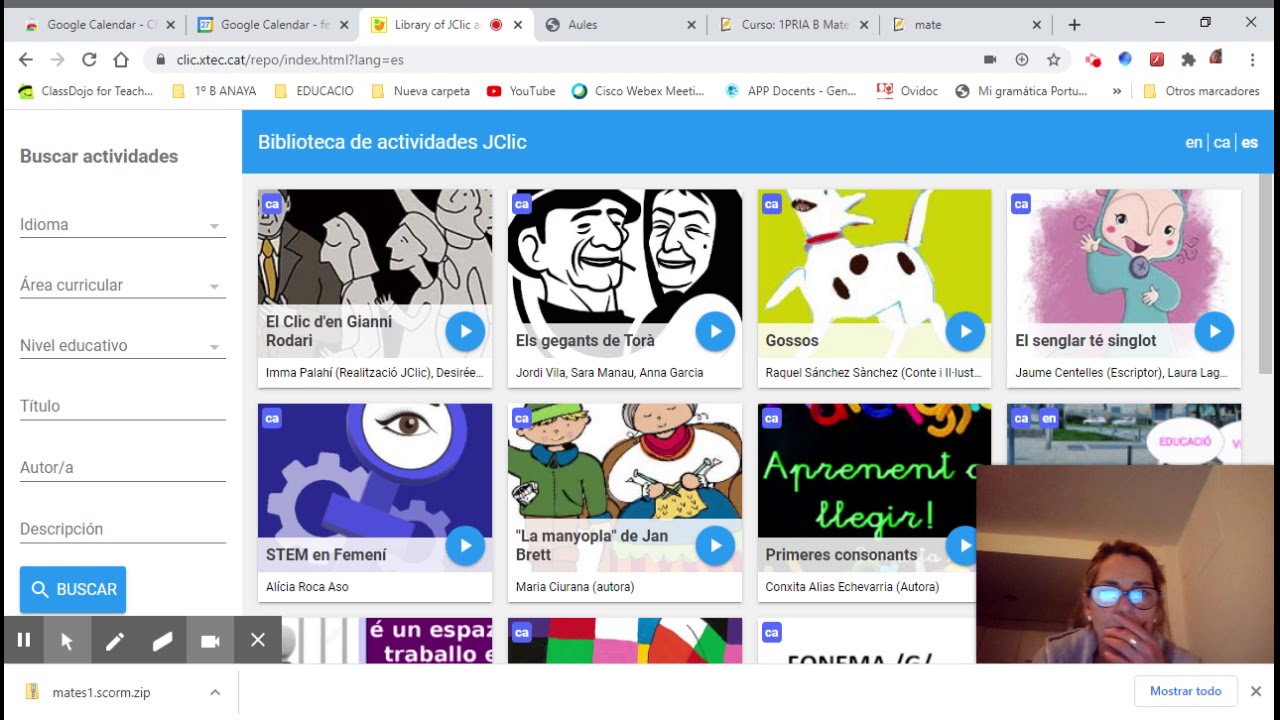Image resolution: width=1280 pixels, height=720 pixels.
Task: Click the Título input field
Action: [x=123, y=406]
